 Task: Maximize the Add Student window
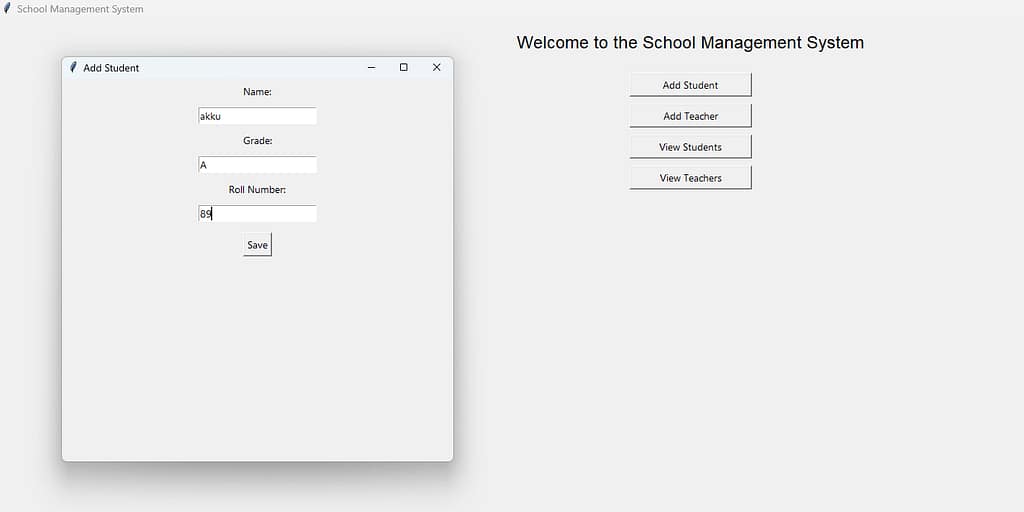(x=404, y=67)
